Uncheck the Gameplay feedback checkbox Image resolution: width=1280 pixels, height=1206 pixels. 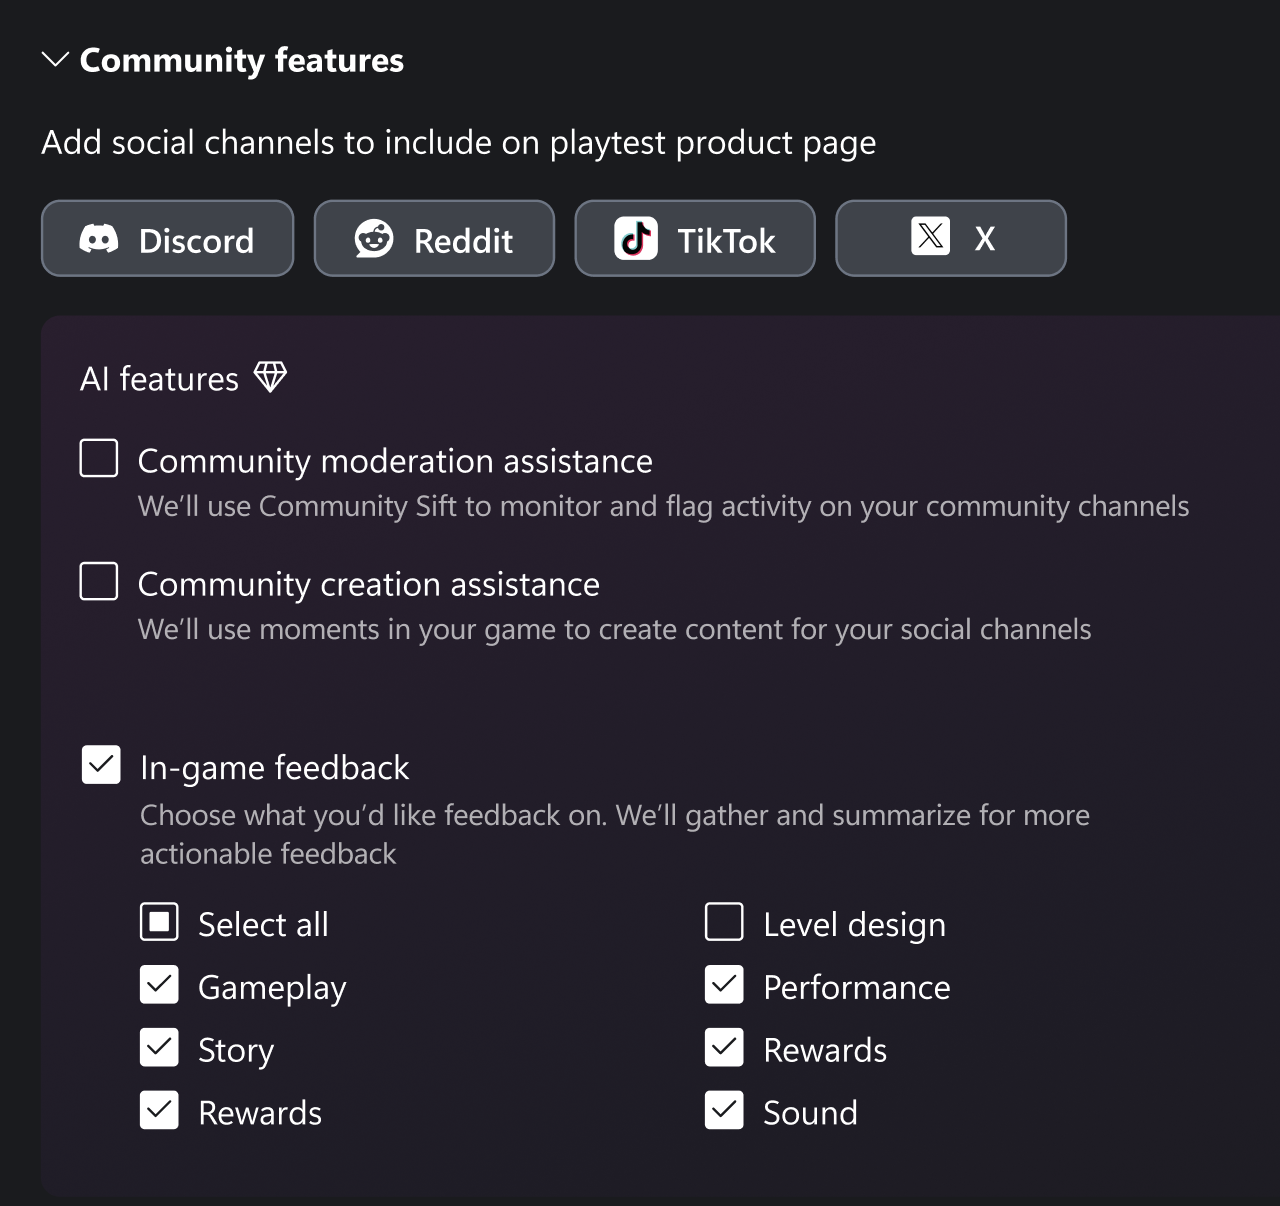[x=159, y=985]
